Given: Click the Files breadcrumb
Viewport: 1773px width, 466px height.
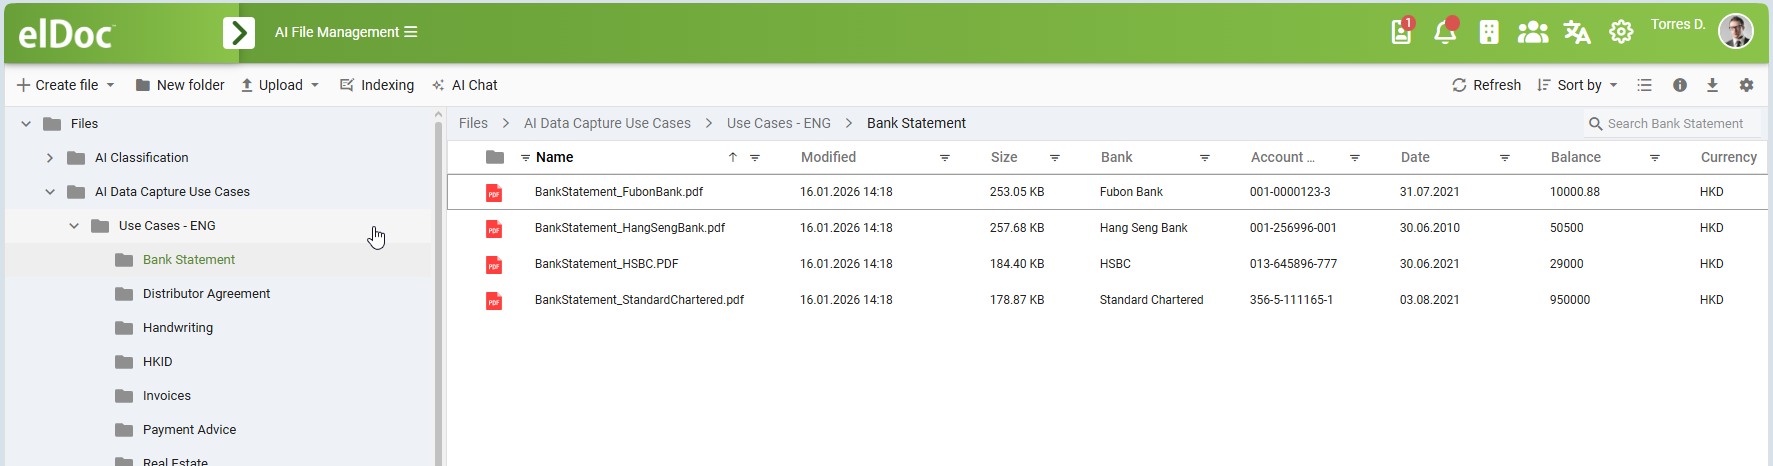Looking at the screenshot, I should point(473,123).
